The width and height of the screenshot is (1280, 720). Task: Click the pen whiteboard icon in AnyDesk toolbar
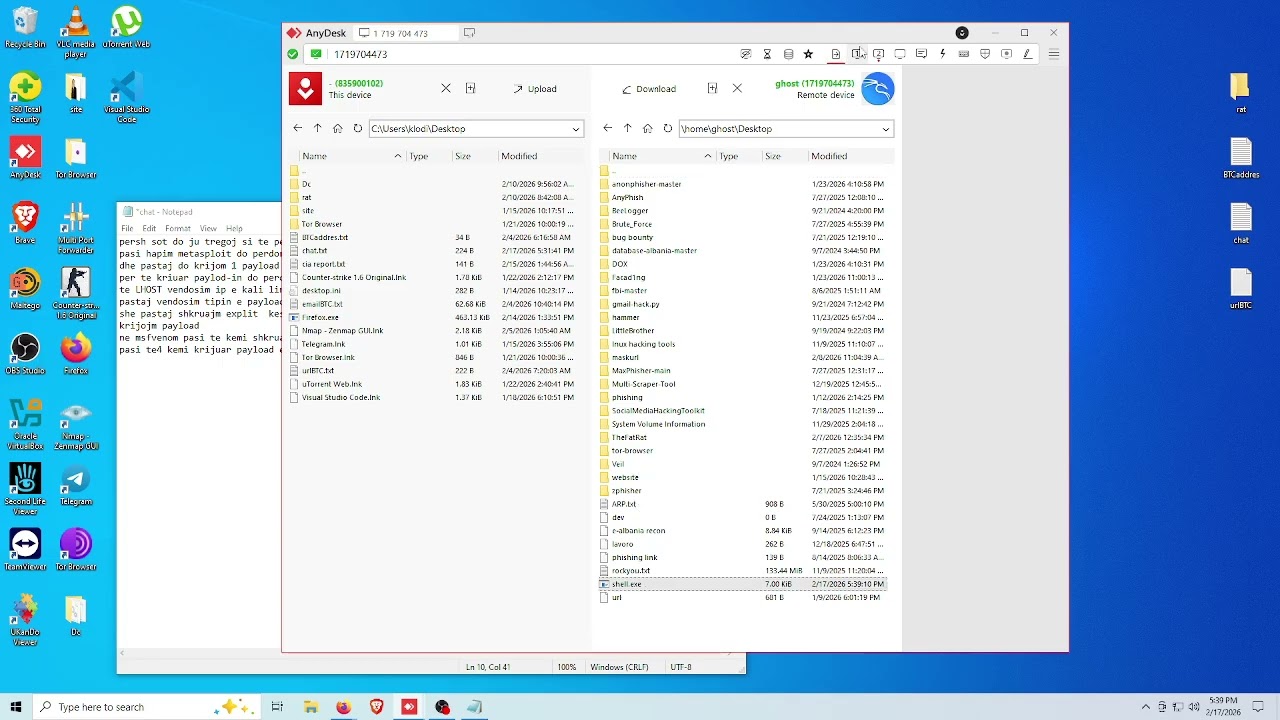1027,54
